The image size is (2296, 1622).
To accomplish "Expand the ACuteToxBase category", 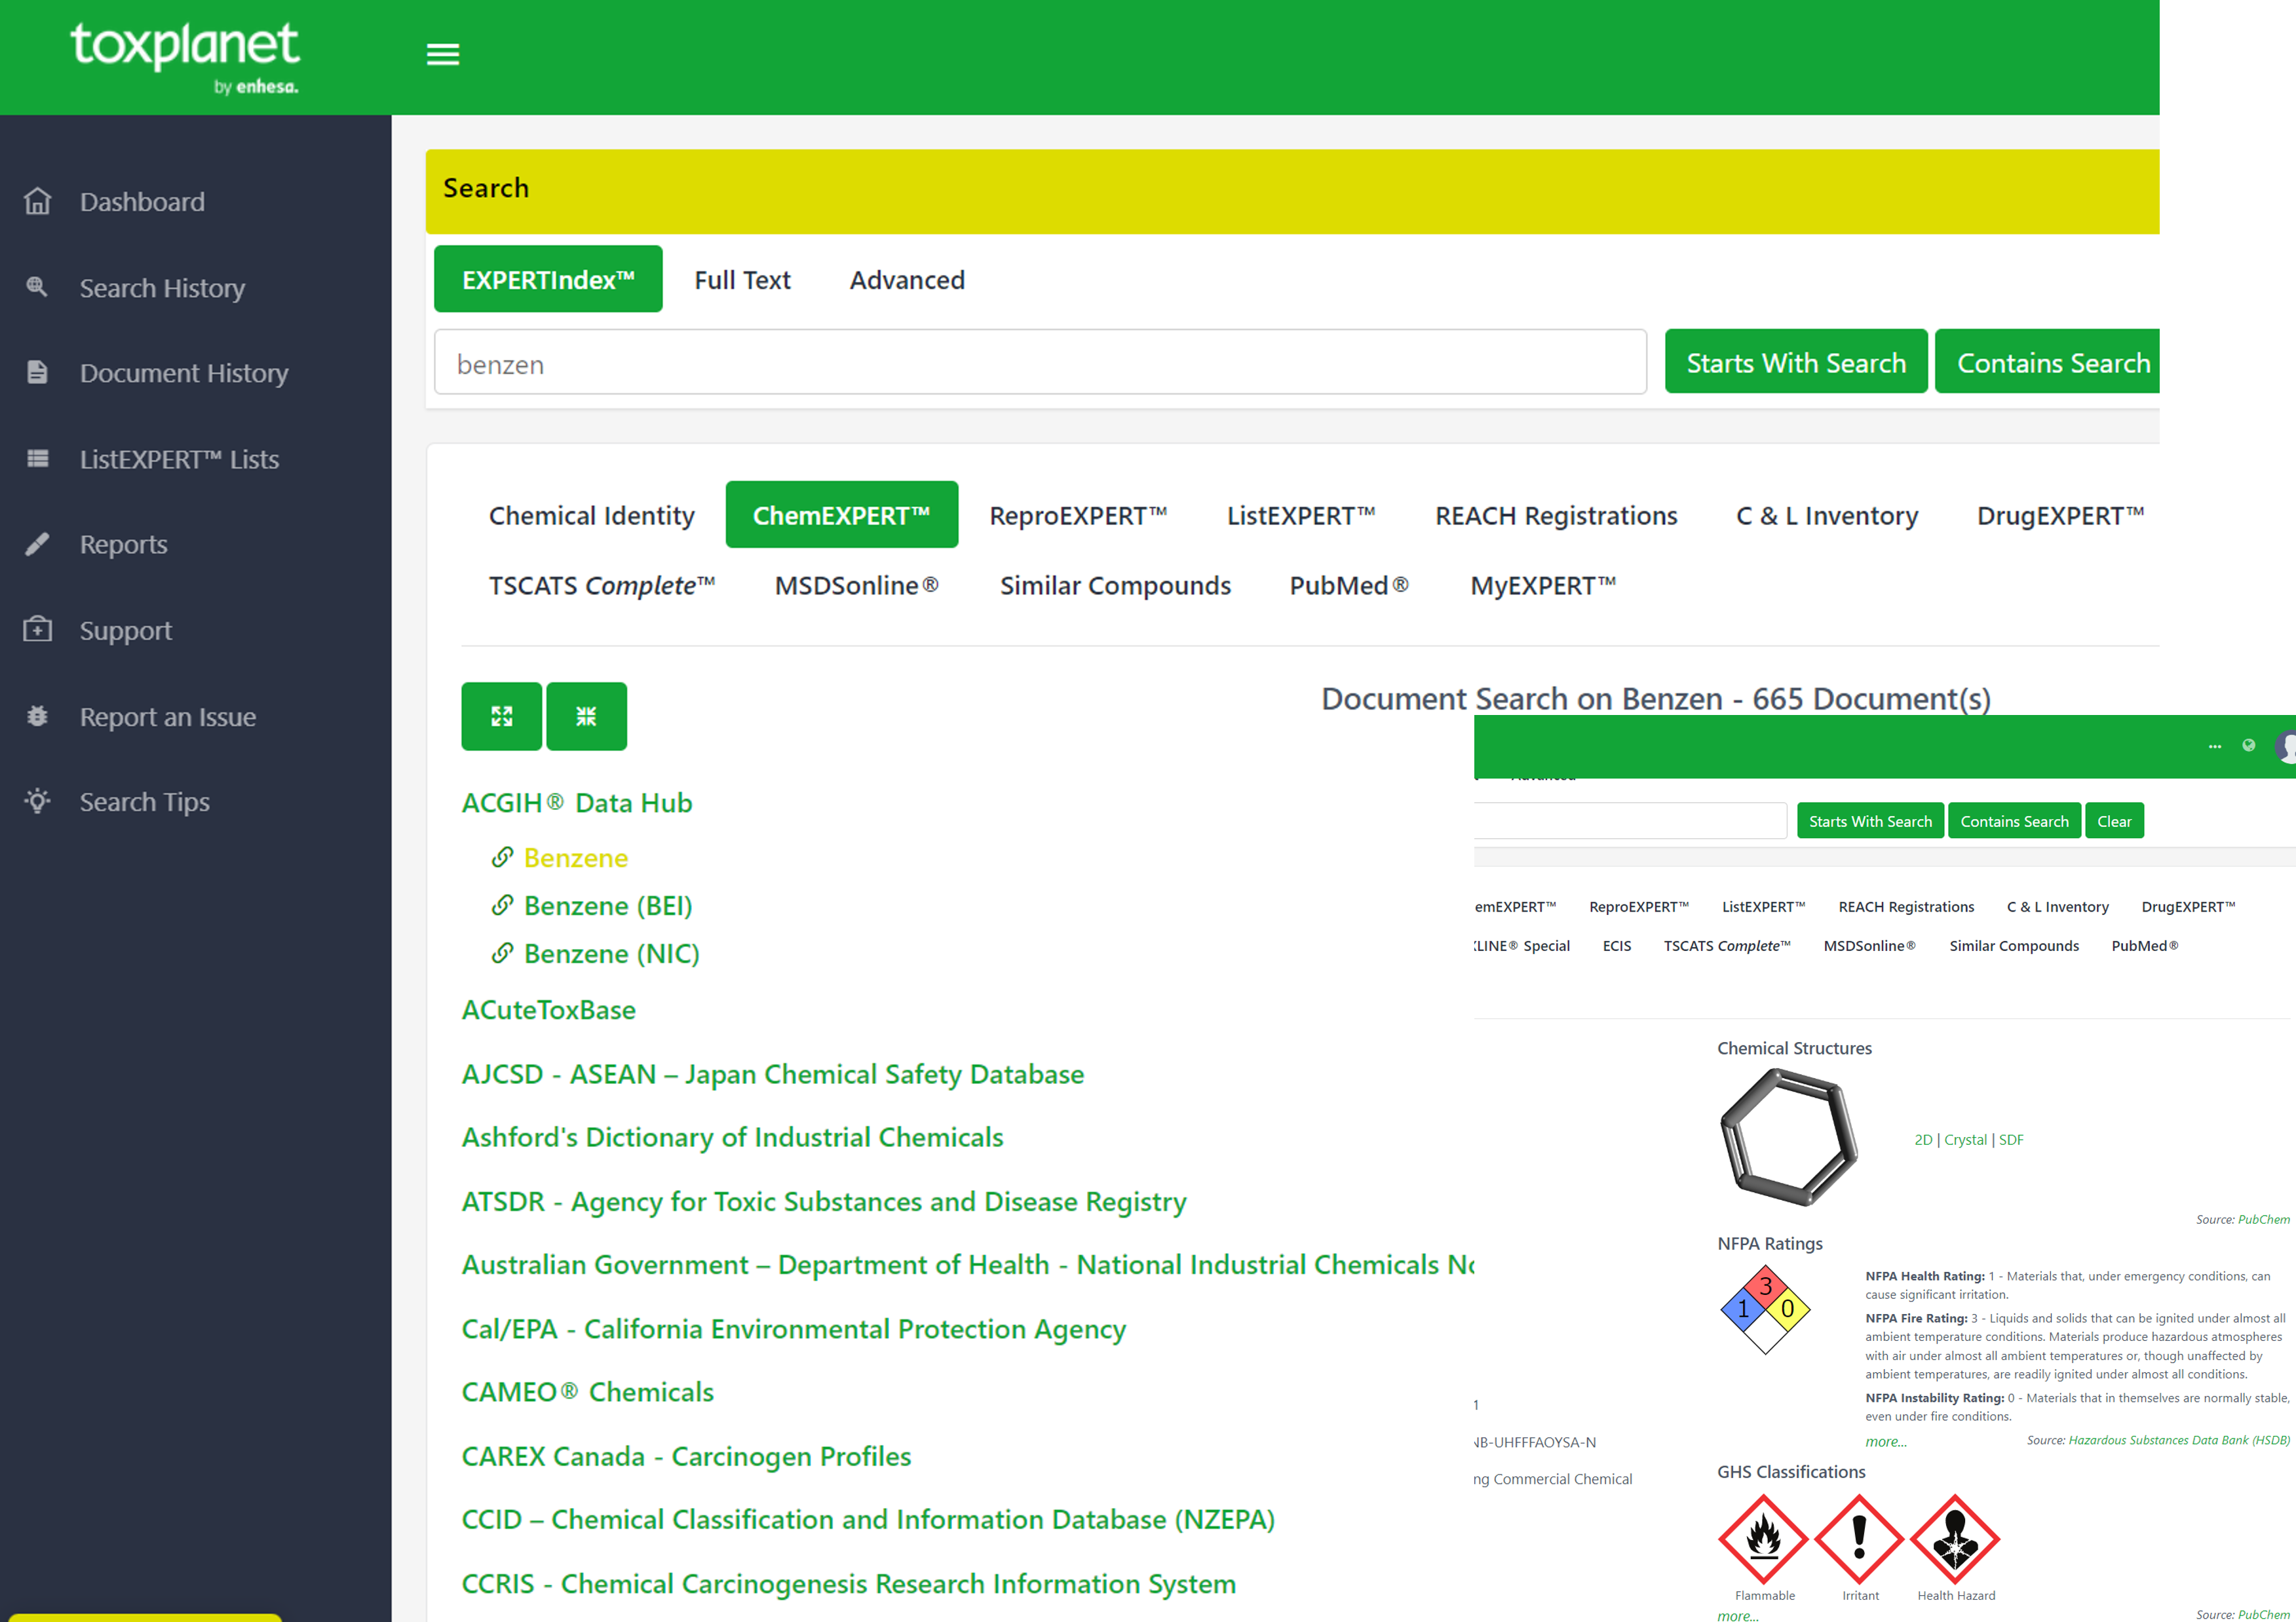I will click(548, 1010).
